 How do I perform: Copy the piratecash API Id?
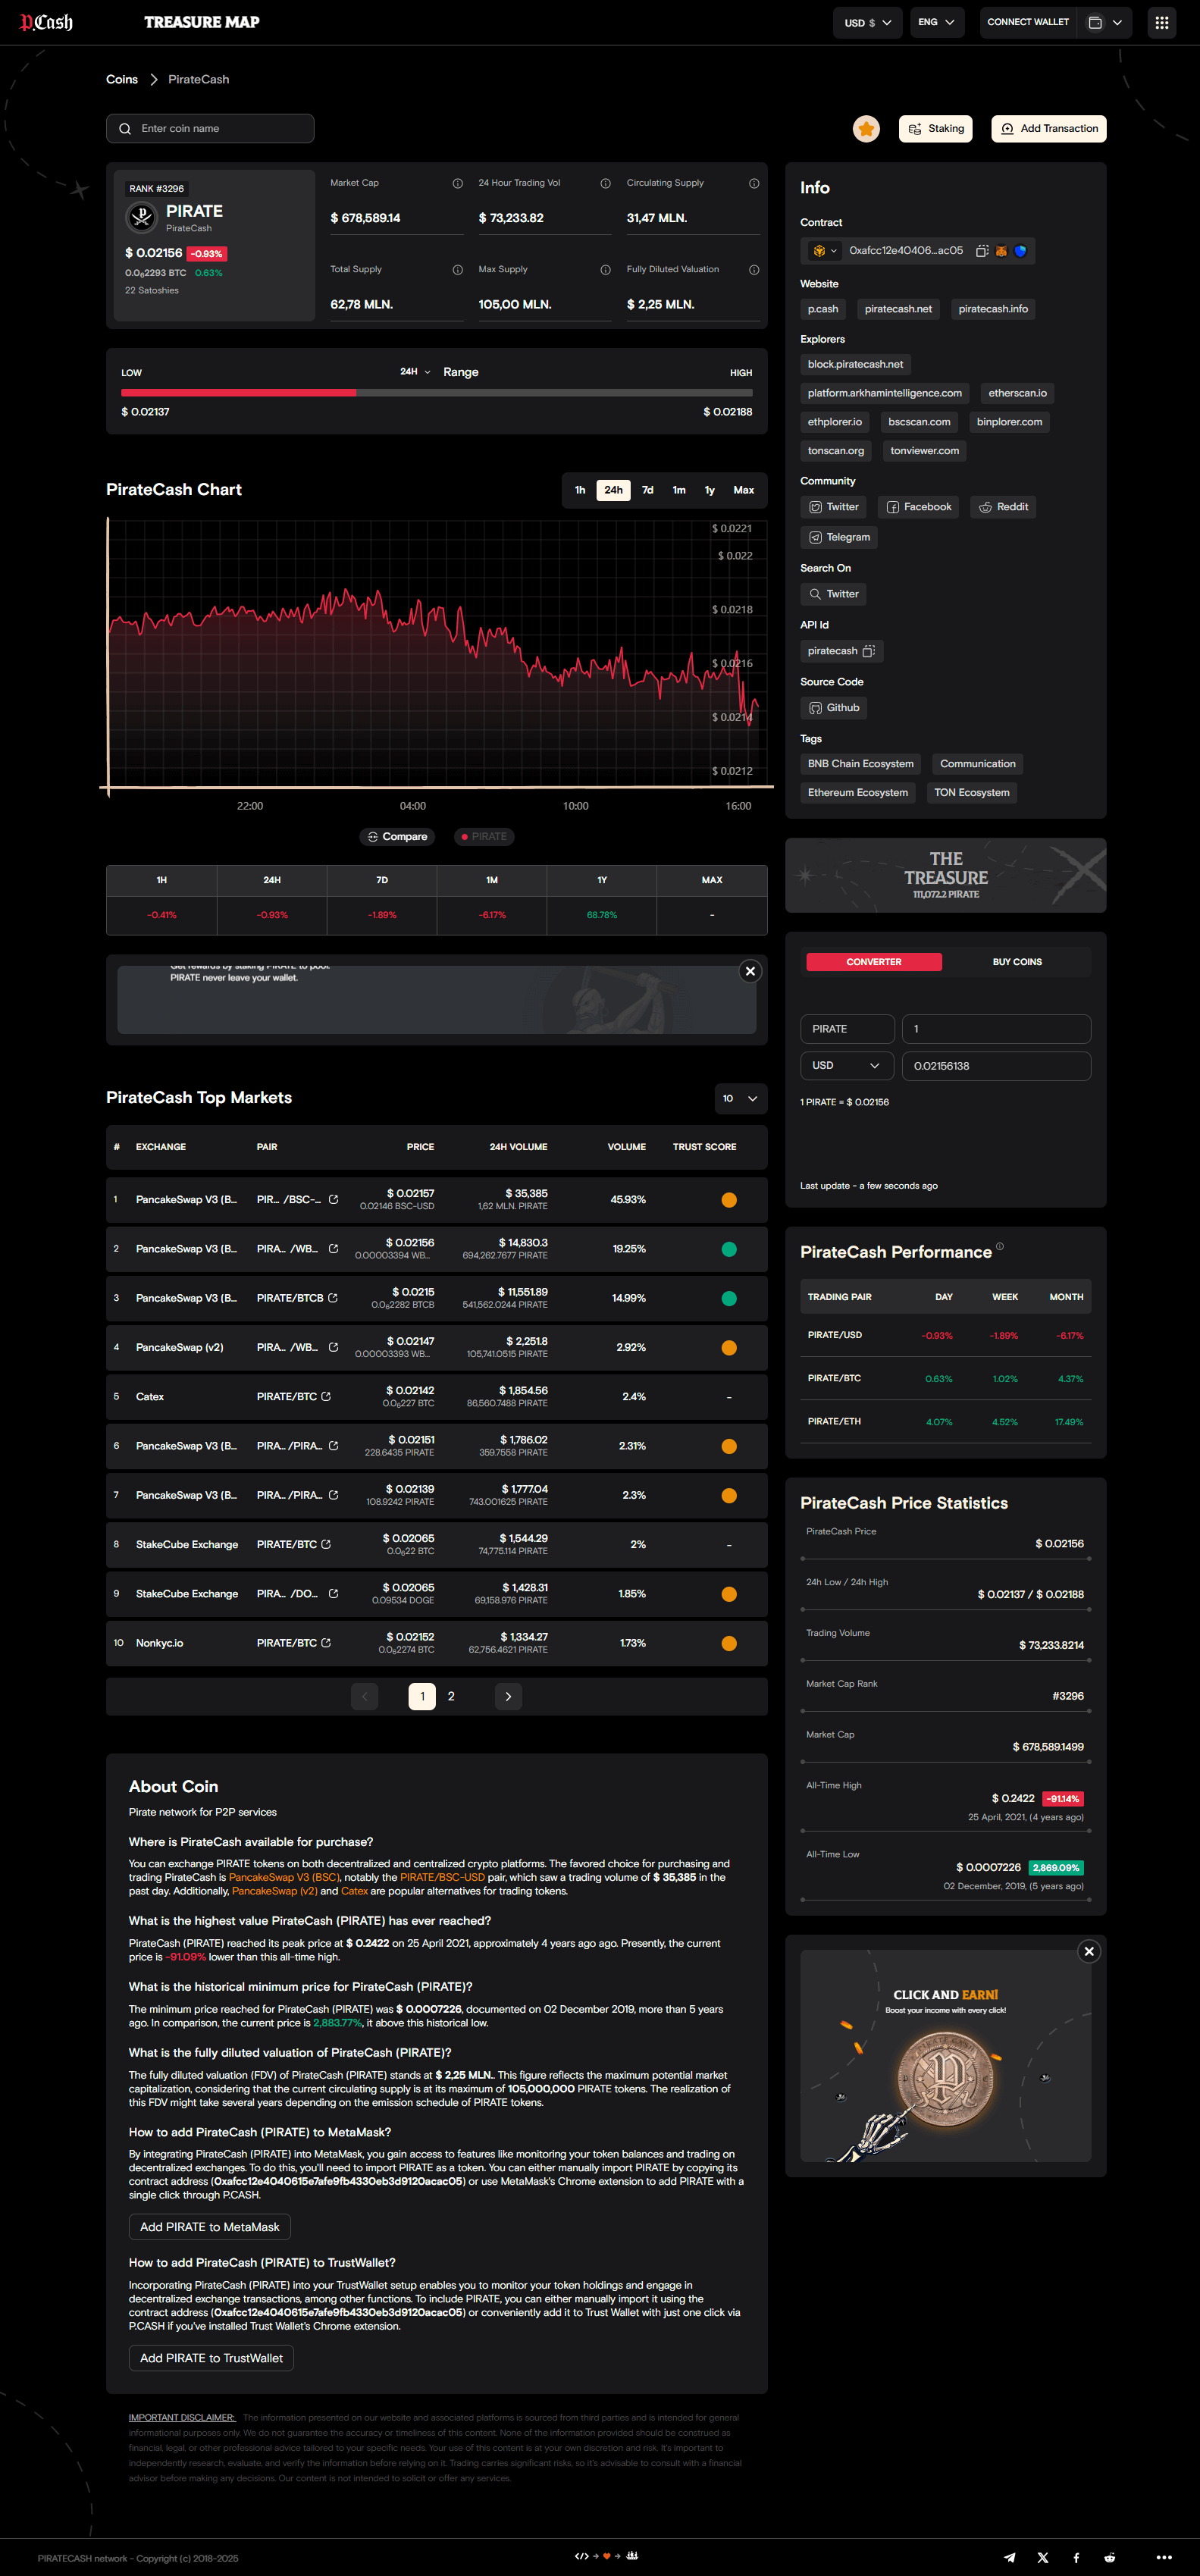868,651
